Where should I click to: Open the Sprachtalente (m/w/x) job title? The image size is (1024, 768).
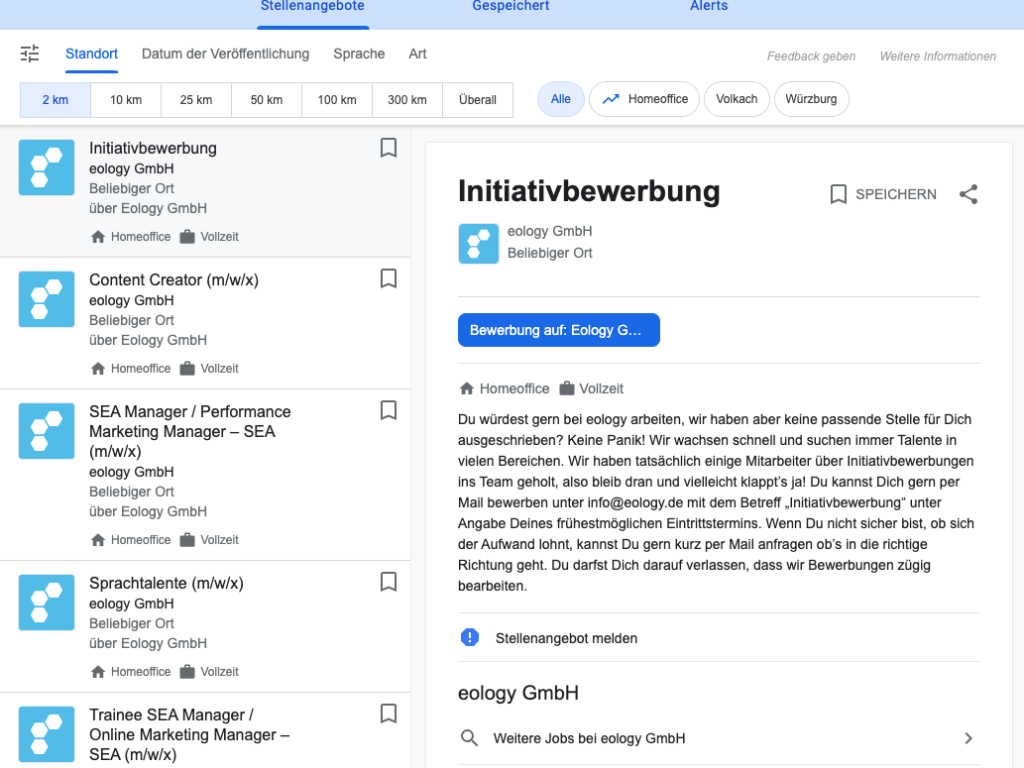pyautogui.click(x=167, y=583)
